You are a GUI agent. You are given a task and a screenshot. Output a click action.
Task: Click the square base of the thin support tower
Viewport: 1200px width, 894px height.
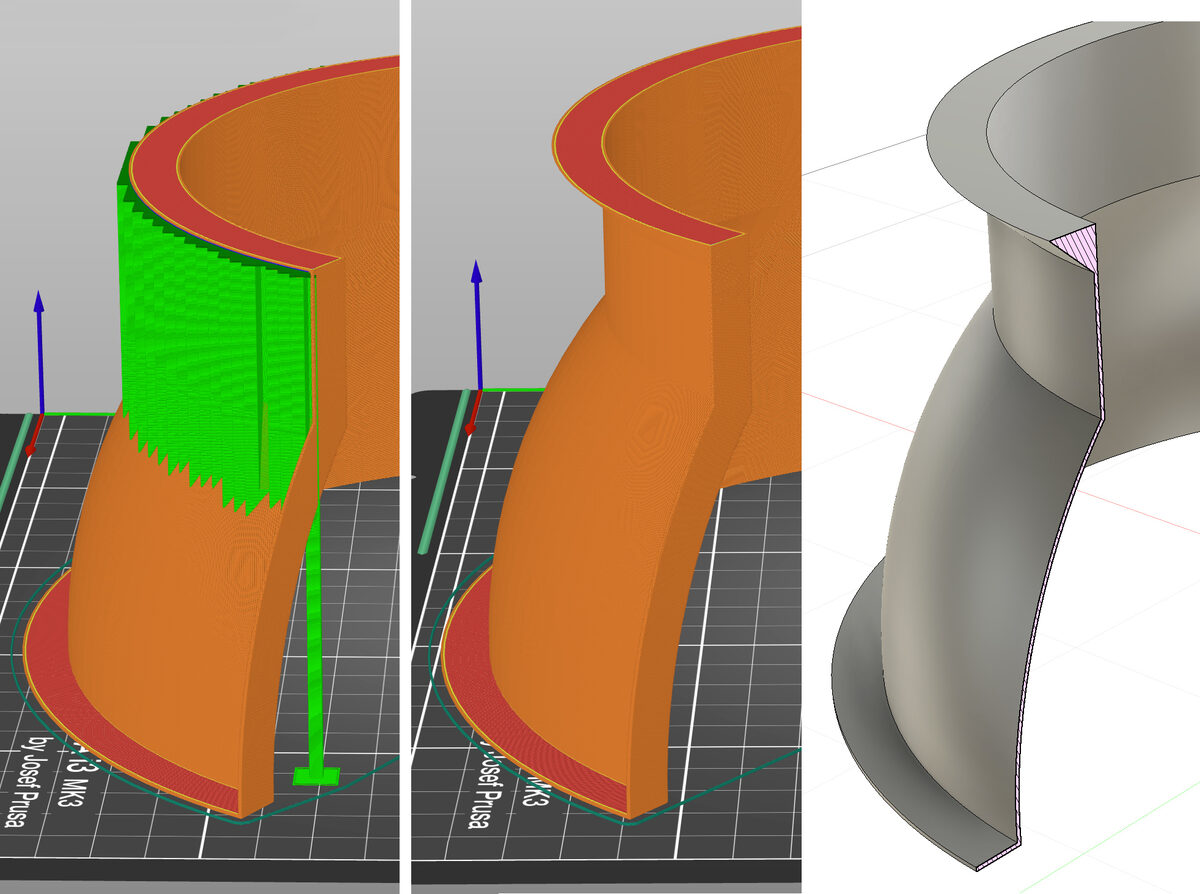click(x=316, y=775)
